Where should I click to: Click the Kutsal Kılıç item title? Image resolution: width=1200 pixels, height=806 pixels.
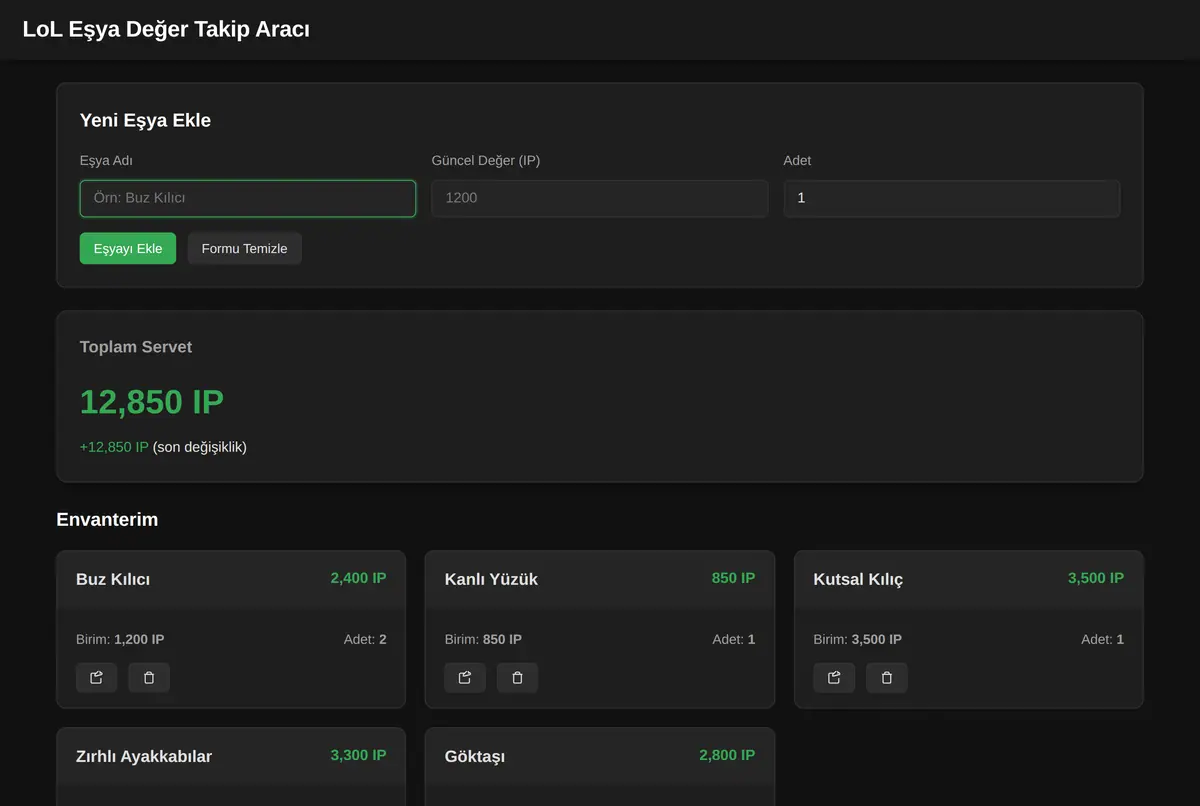pyautogui.click(x=858, y=579)
